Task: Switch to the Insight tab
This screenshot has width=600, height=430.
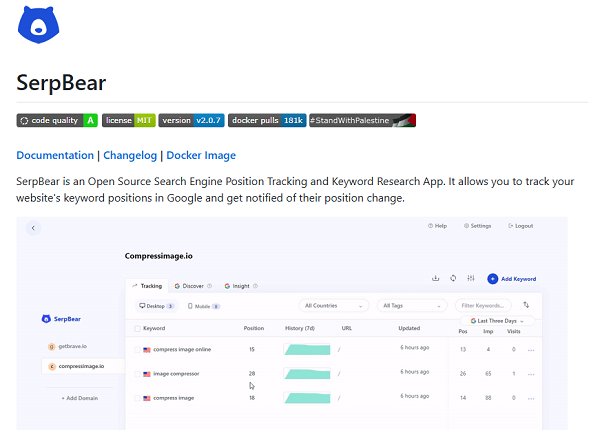Action: coord(237,286)
